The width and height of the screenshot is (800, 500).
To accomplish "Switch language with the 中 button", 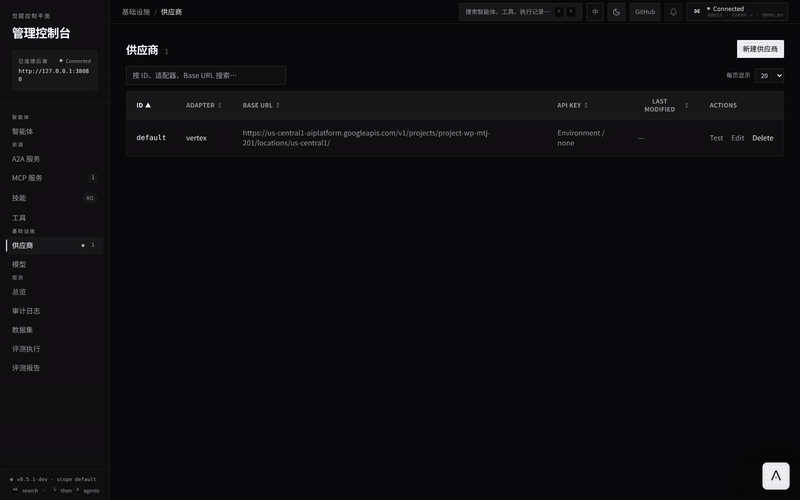I will click(595, 12).
